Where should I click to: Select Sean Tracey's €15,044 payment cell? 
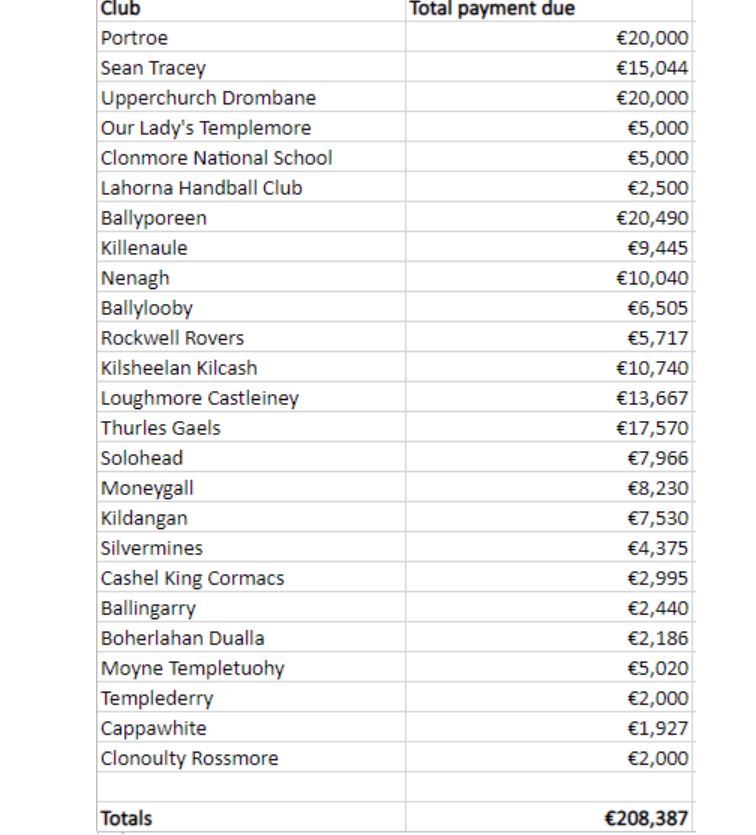(548, 67)
